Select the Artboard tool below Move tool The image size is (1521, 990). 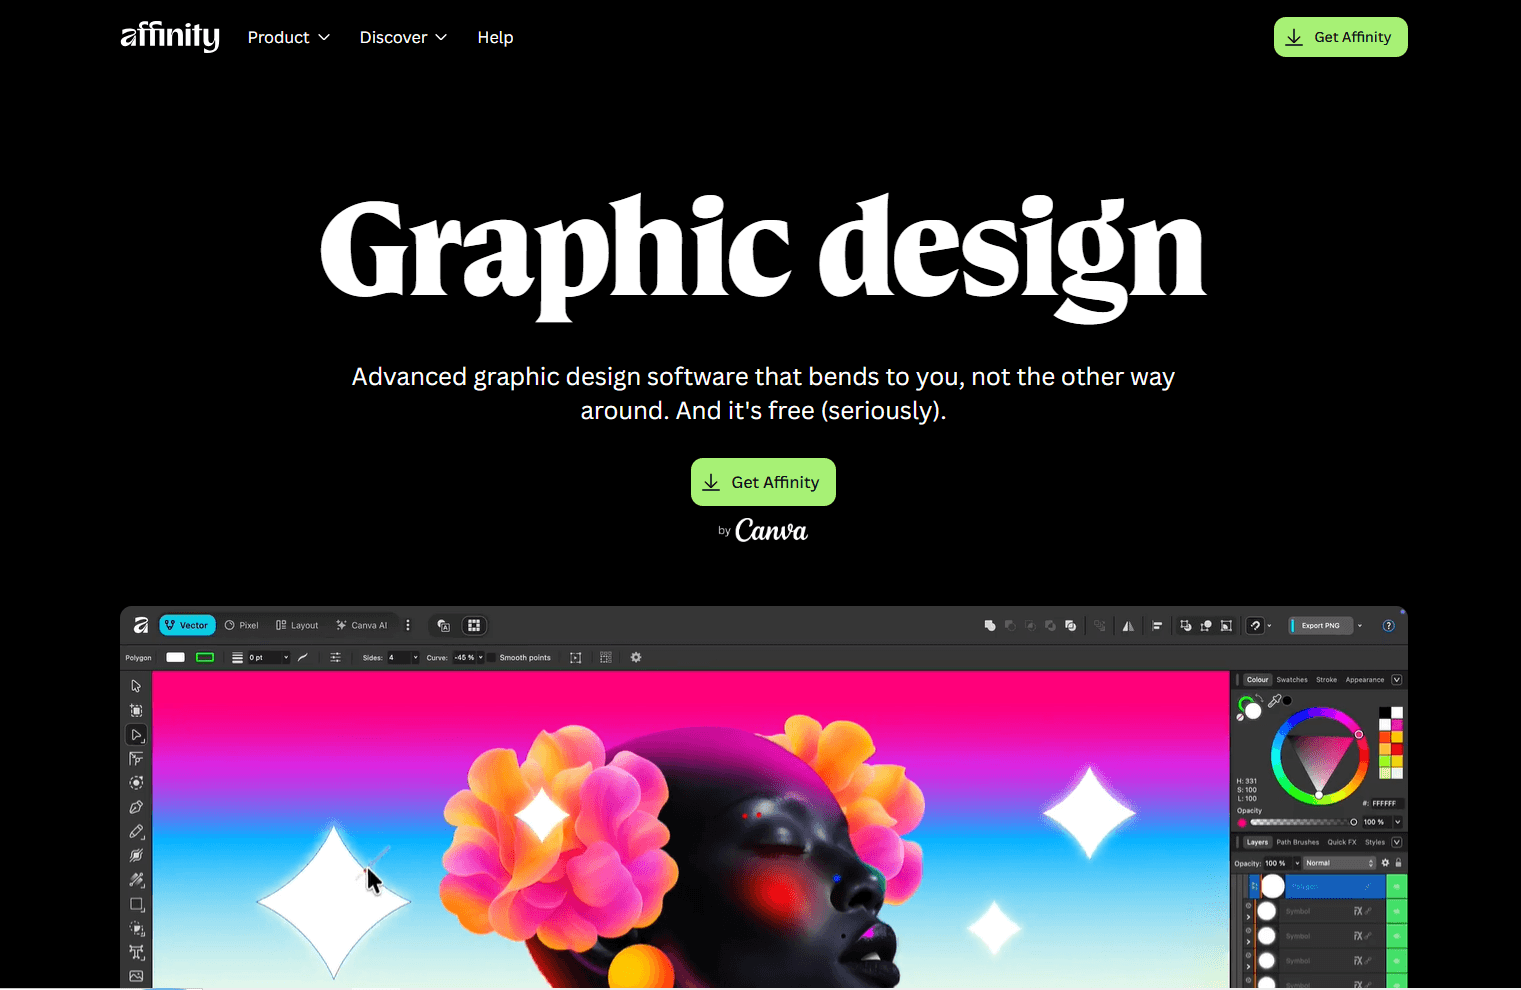136,710
